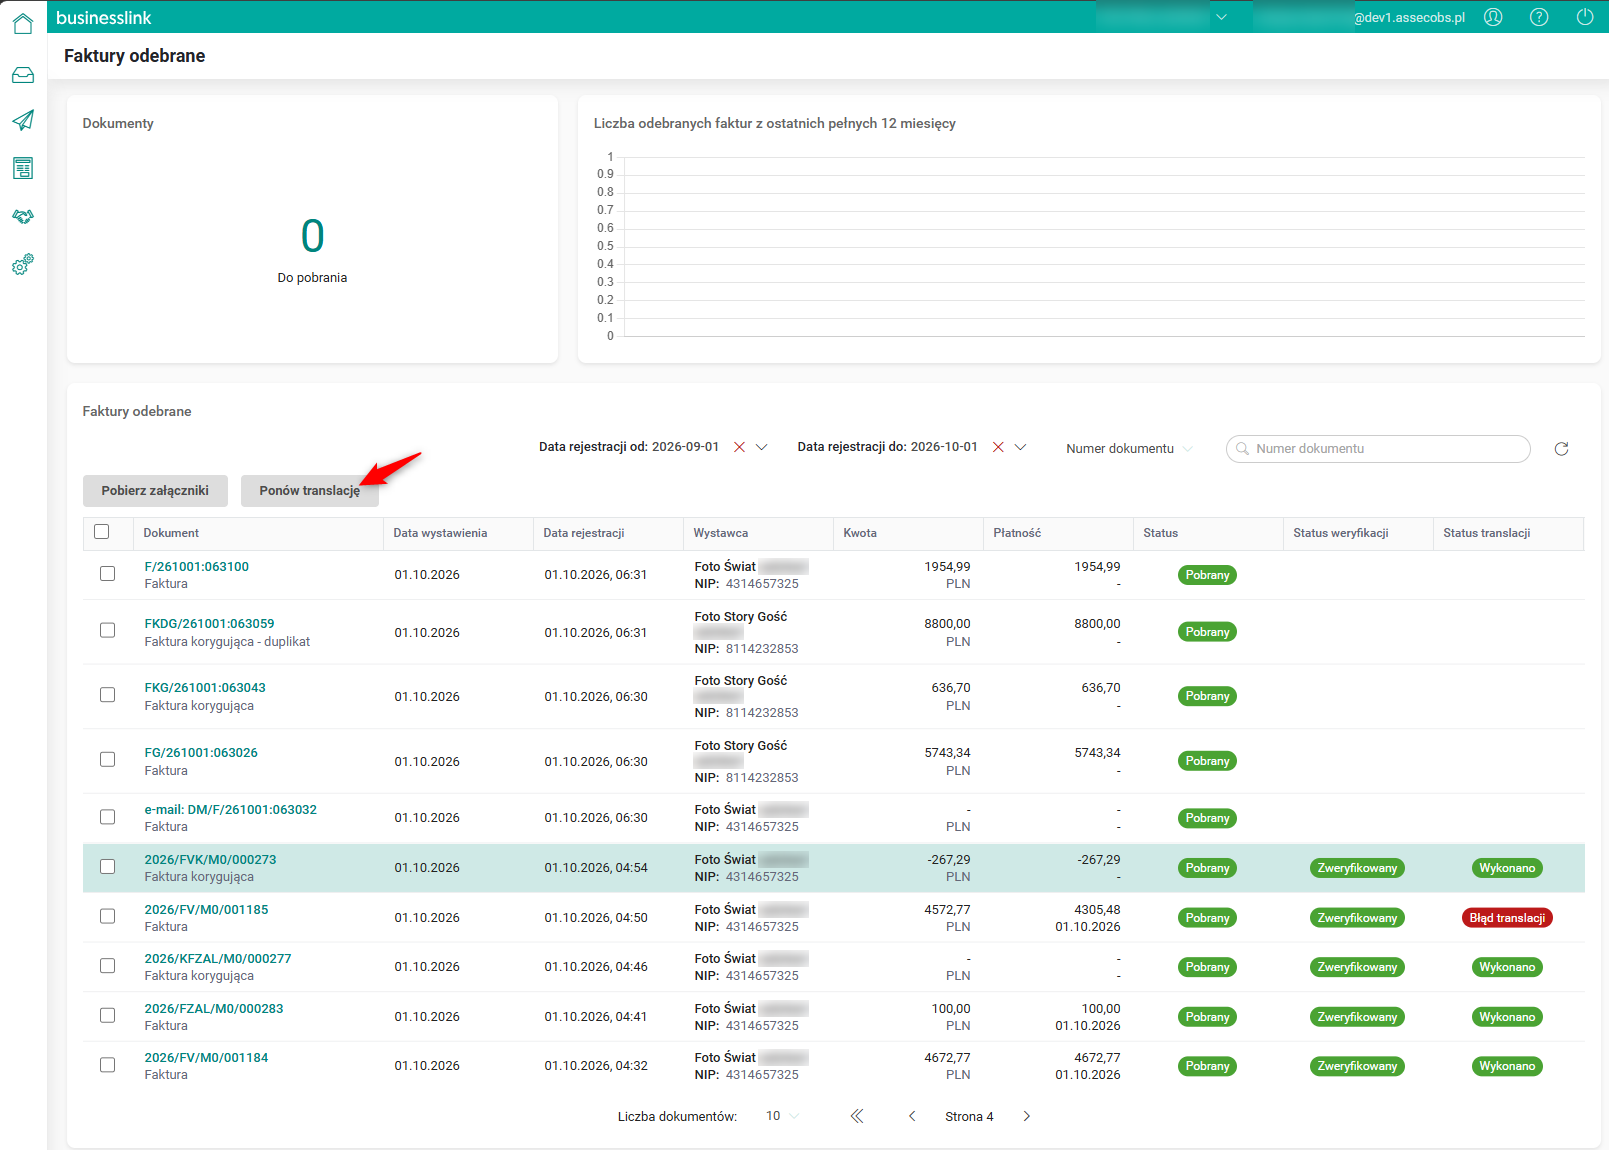The height and width of the screenshot is (1150, 1609).
Task: Select checkbox for 2026/FVK/M0/000273
Action: [108, 867]
